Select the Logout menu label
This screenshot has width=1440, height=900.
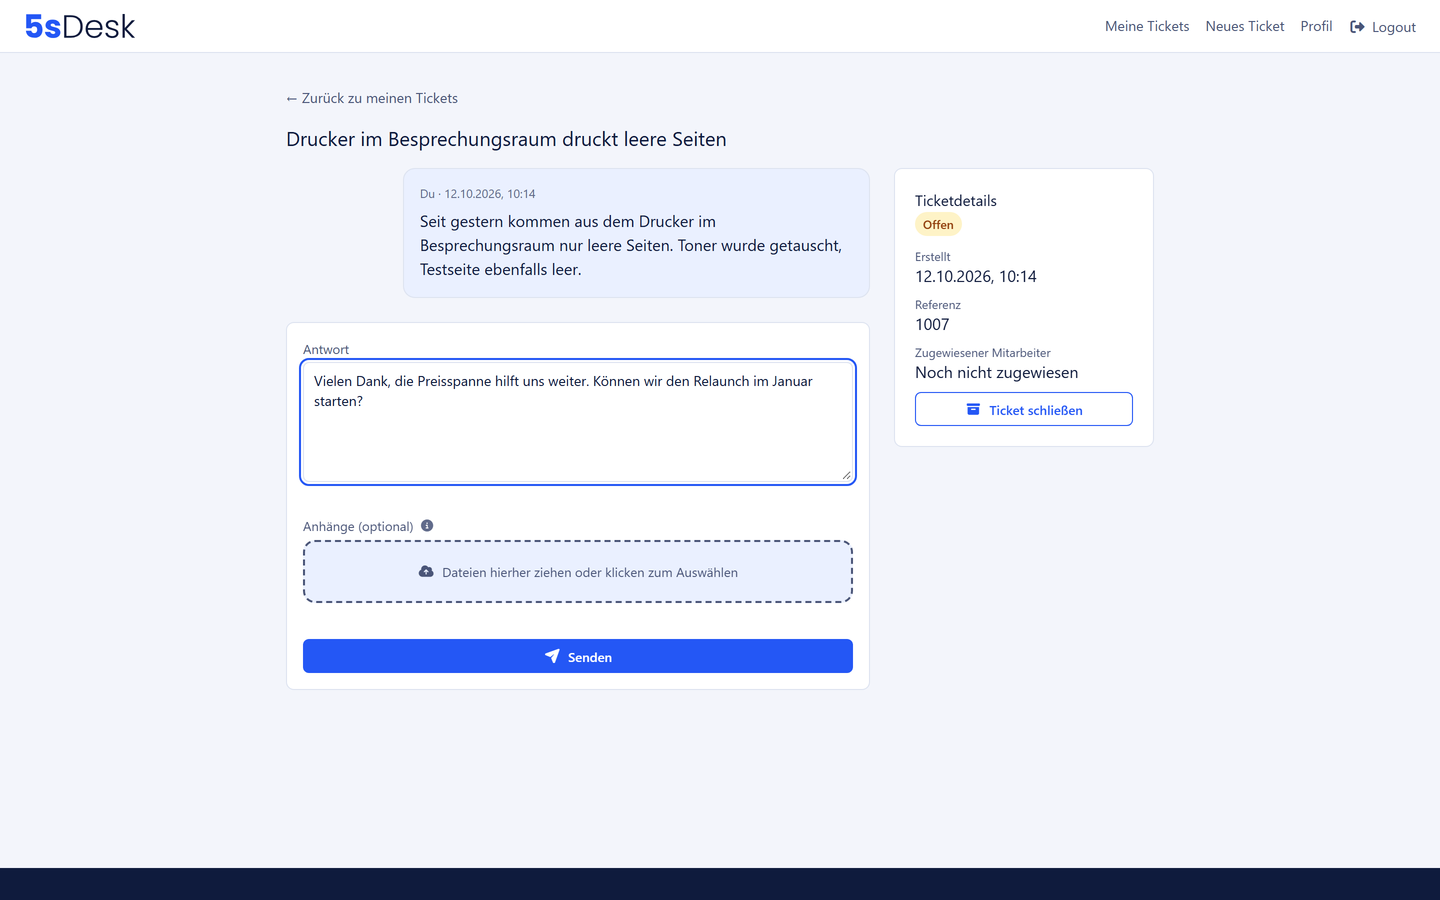(x=1394, y=27)
